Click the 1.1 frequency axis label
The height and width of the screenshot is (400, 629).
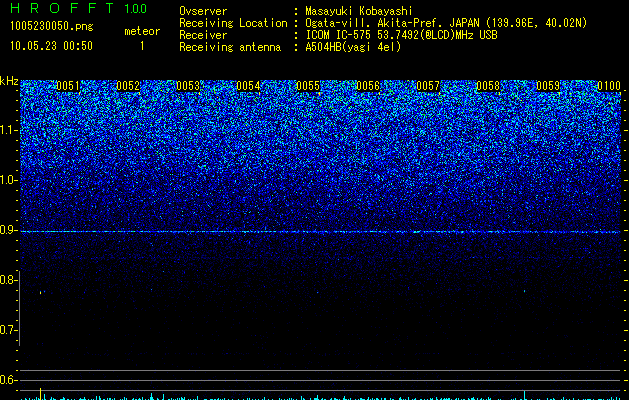point(8,130)
